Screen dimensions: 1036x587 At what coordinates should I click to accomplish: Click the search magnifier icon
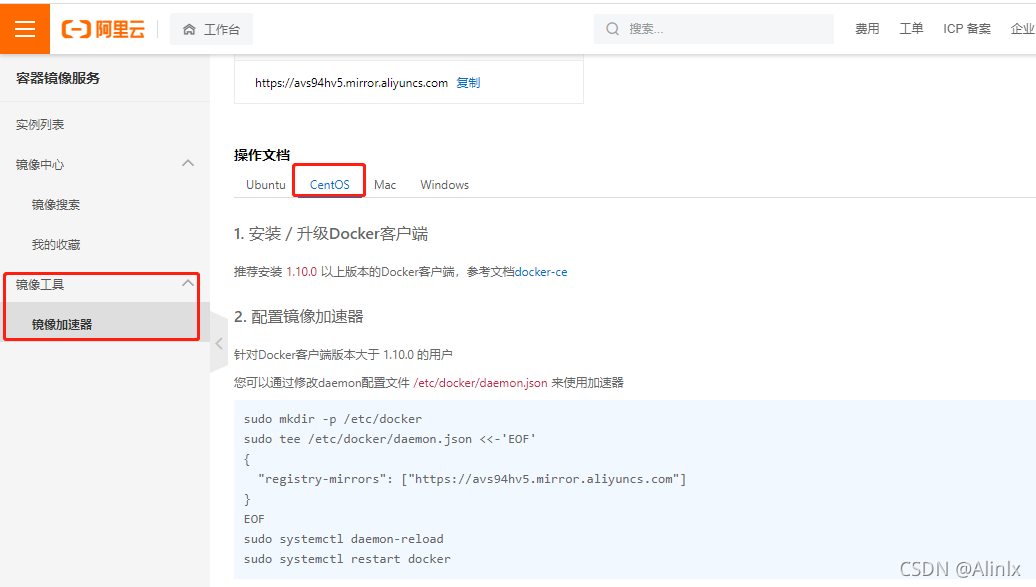(612, 29)
